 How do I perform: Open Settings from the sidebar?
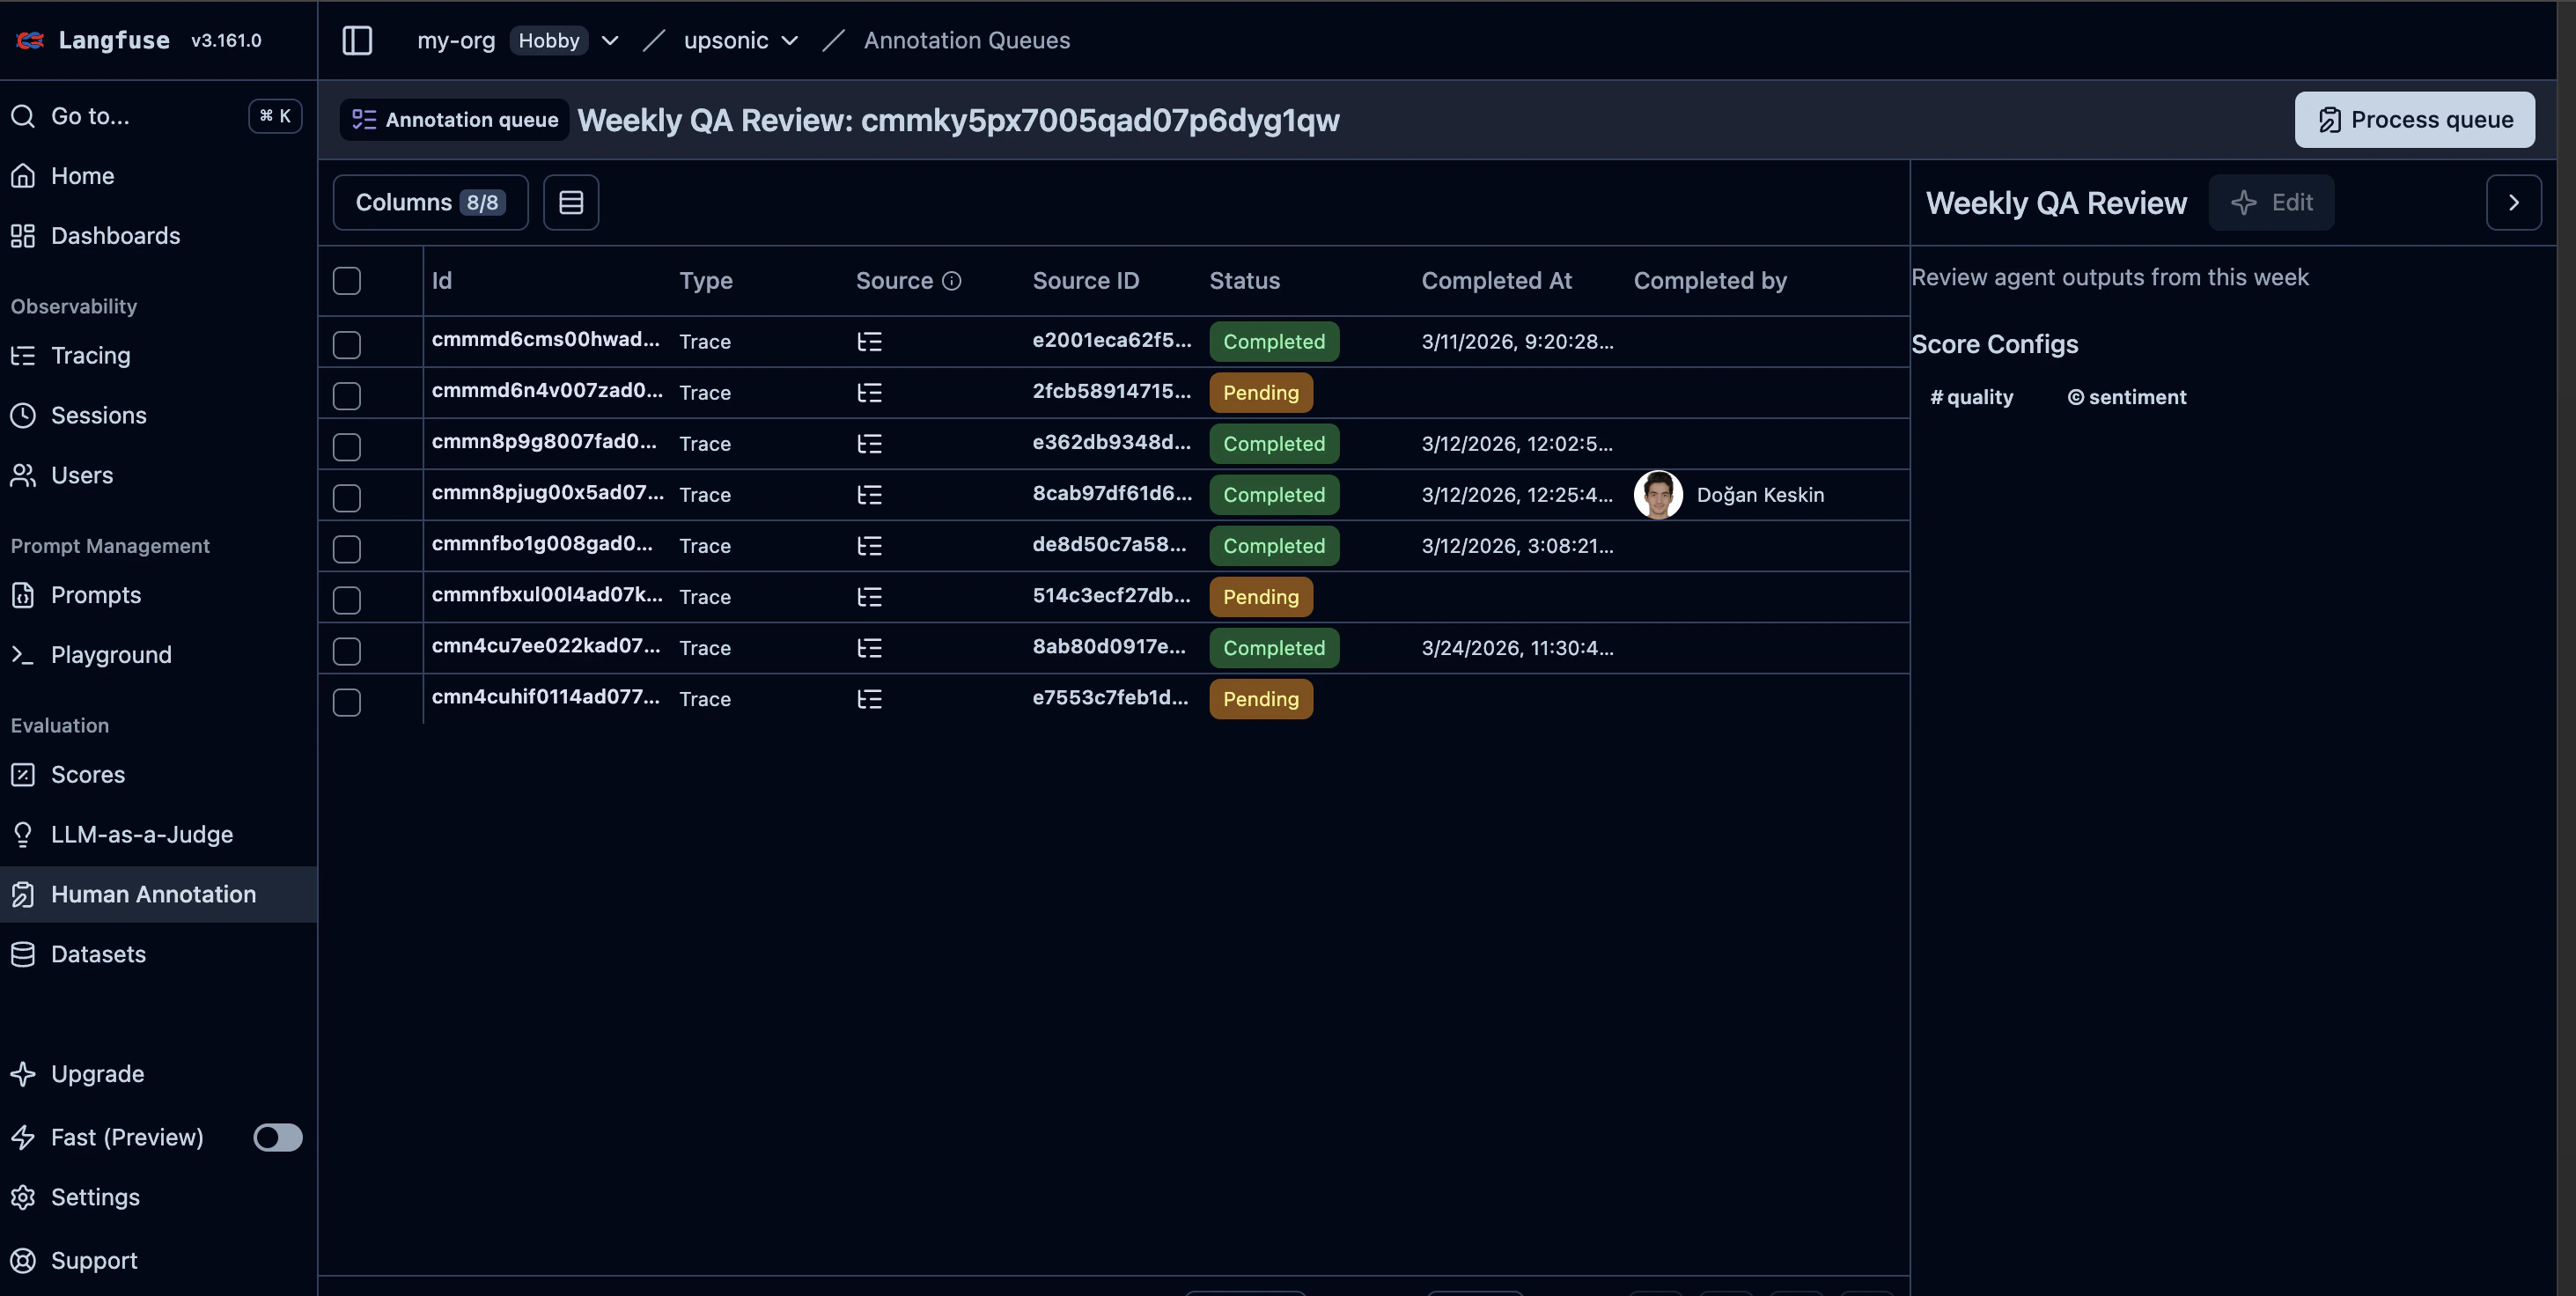click(95, 1197)
